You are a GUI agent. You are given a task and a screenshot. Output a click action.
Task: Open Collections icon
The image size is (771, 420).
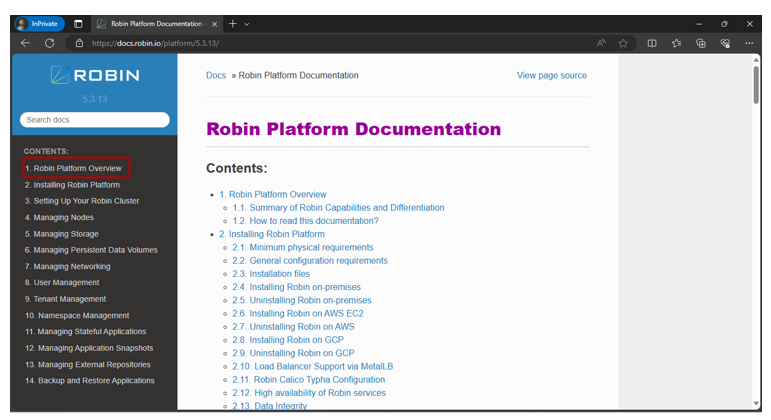pos(701,43)
